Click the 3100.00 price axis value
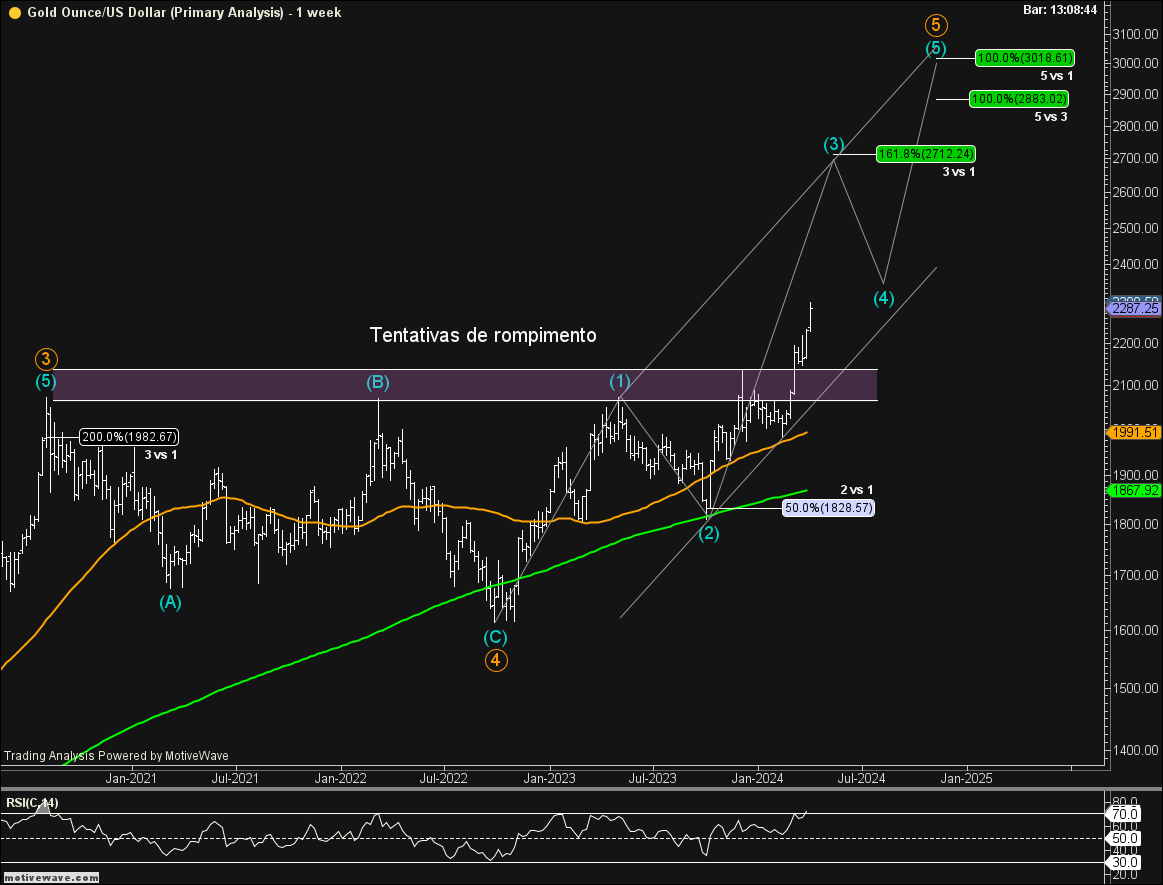 [x=1136, y=34]
